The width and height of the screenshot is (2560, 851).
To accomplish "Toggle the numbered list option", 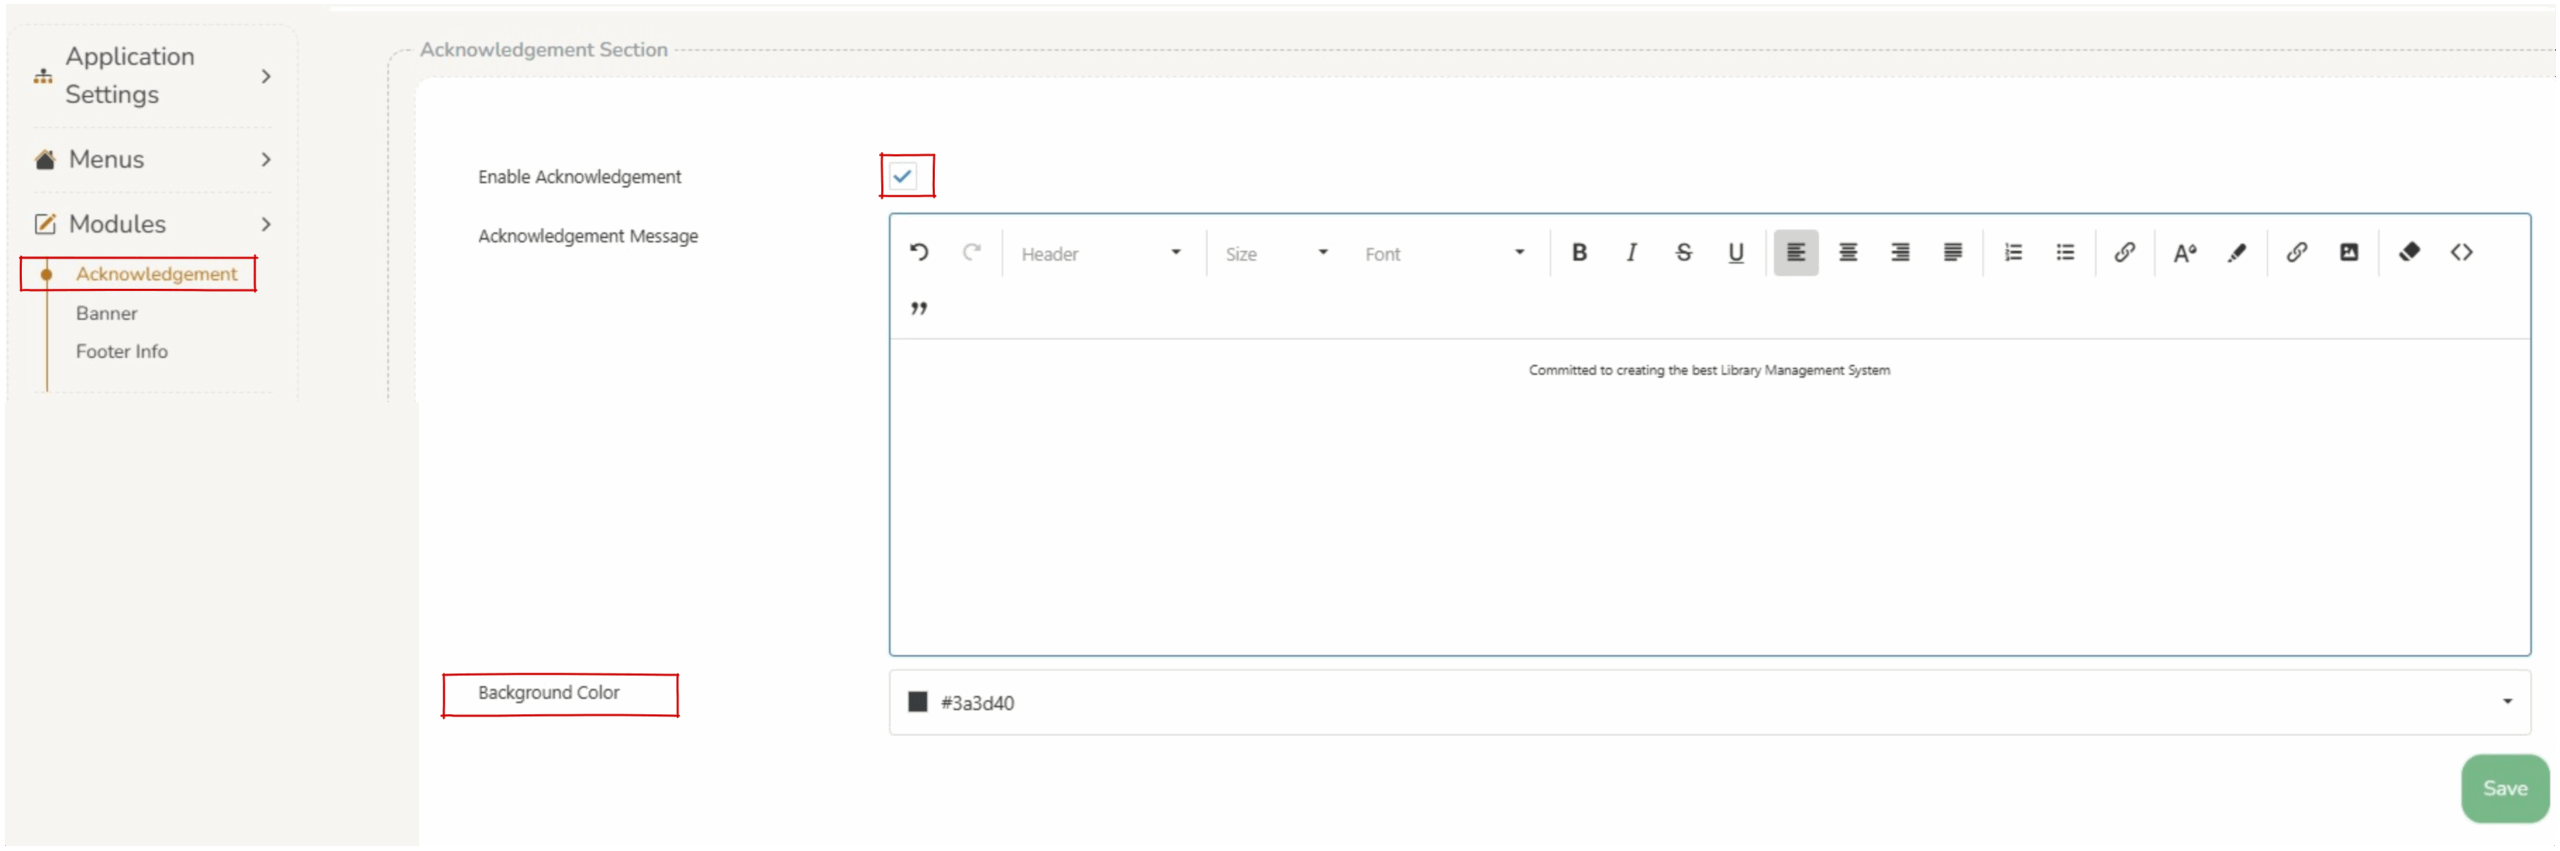I will click(2012, 253).
